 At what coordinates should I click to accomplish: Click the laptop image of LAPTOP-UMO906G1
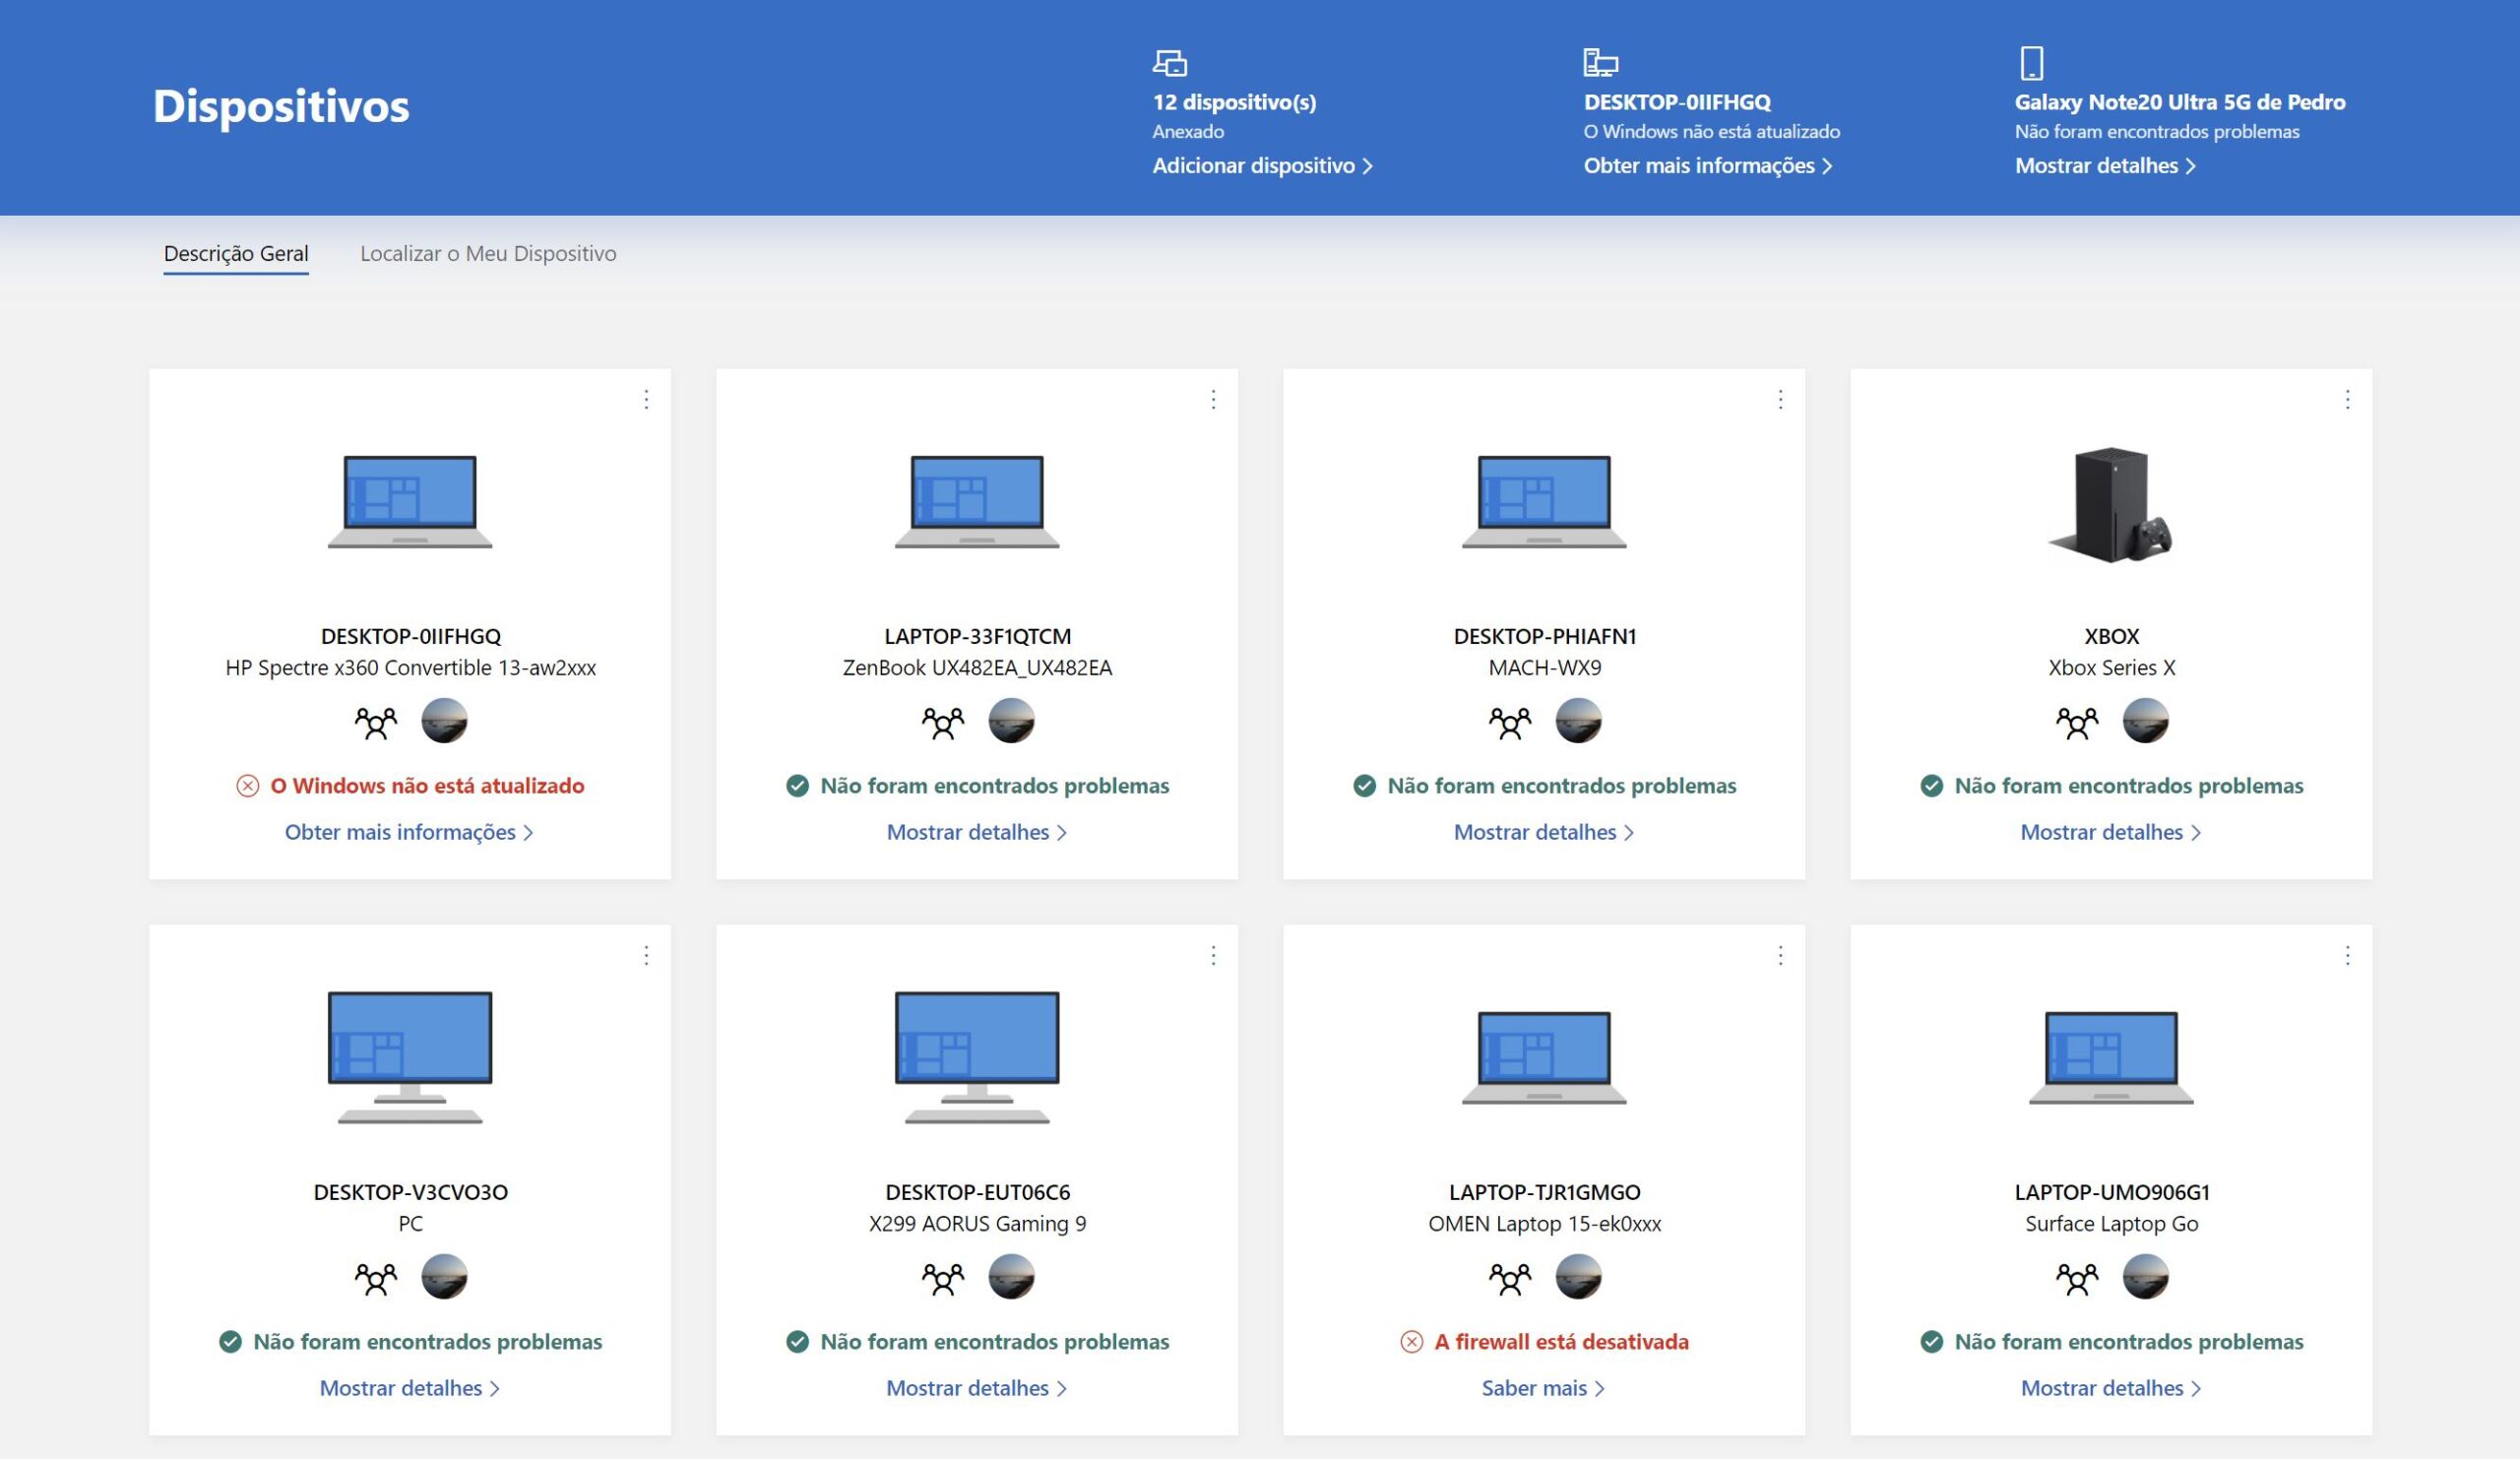click(x=2111, y=1057)
